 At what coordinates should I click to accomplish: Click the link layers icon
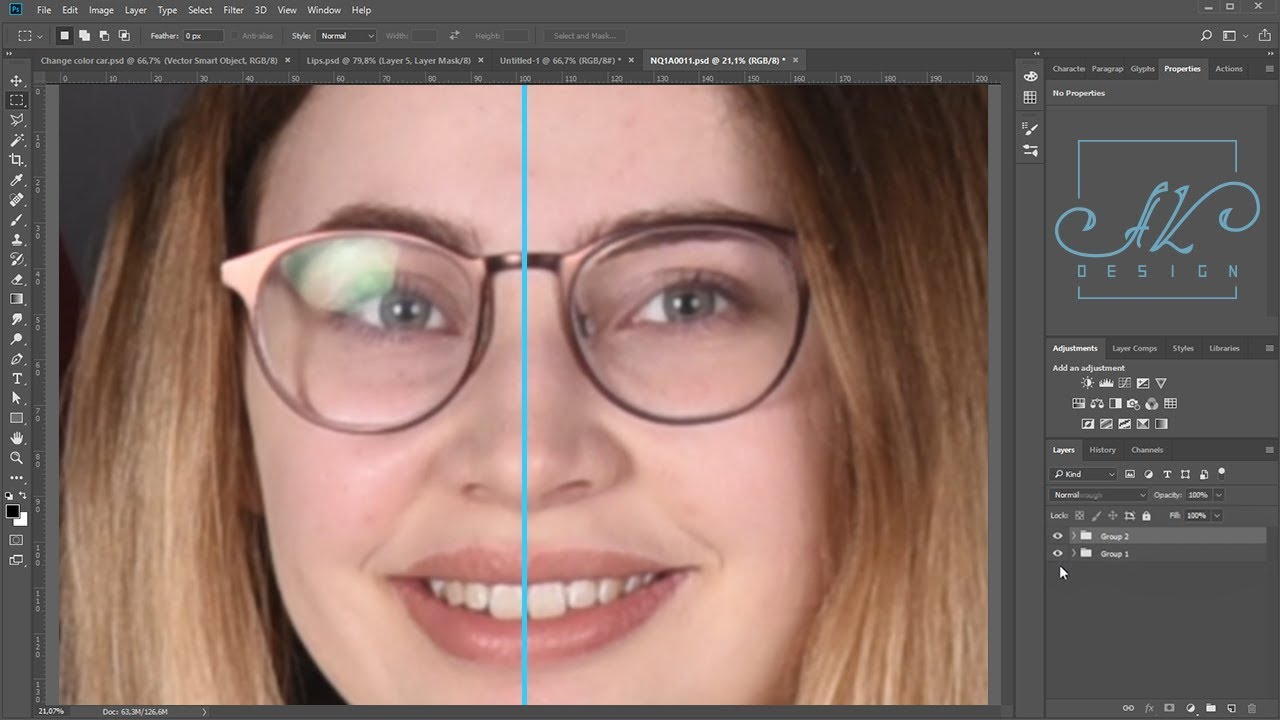click(x=1128, y=708)
